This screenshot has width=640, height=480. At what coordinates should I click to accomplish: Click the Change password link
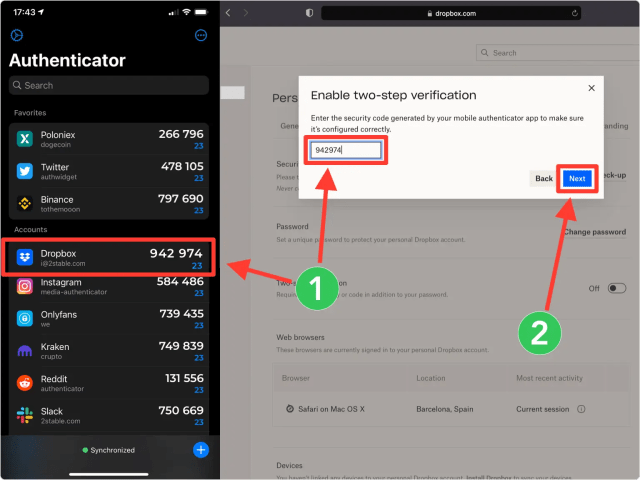(595, 232)
